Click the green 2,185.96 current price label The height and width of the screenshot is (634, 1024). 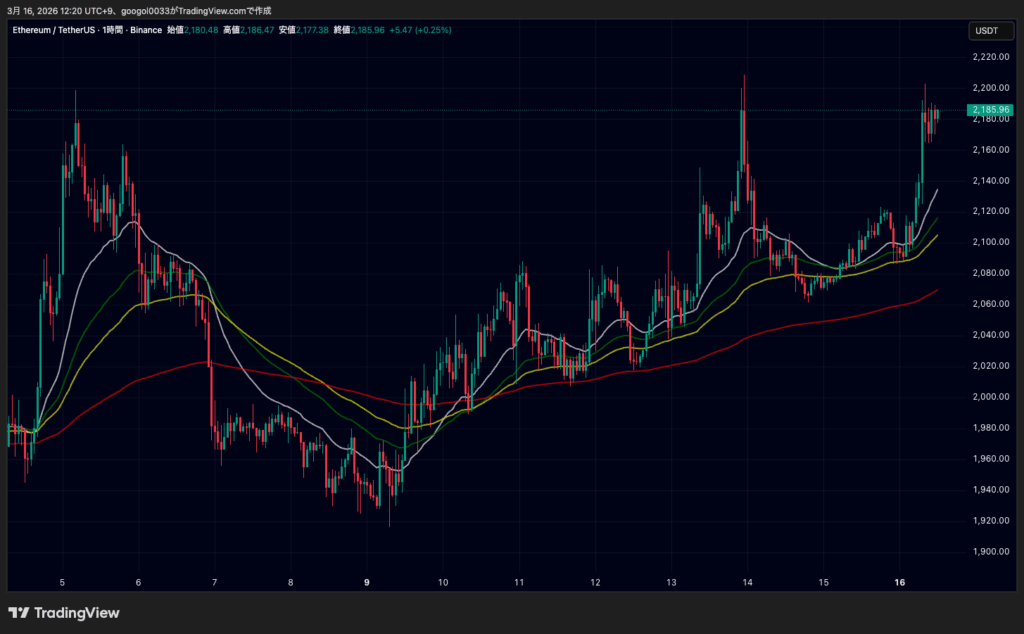(989, 109)
